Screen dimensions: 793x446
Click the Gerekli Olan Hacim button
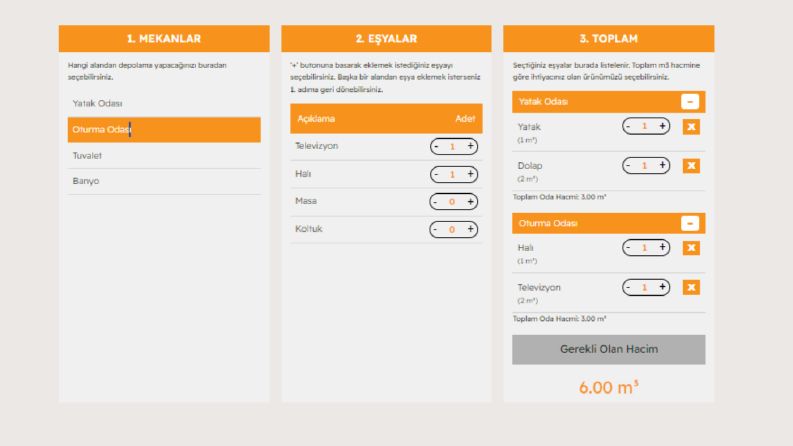(x=608, y=349)
